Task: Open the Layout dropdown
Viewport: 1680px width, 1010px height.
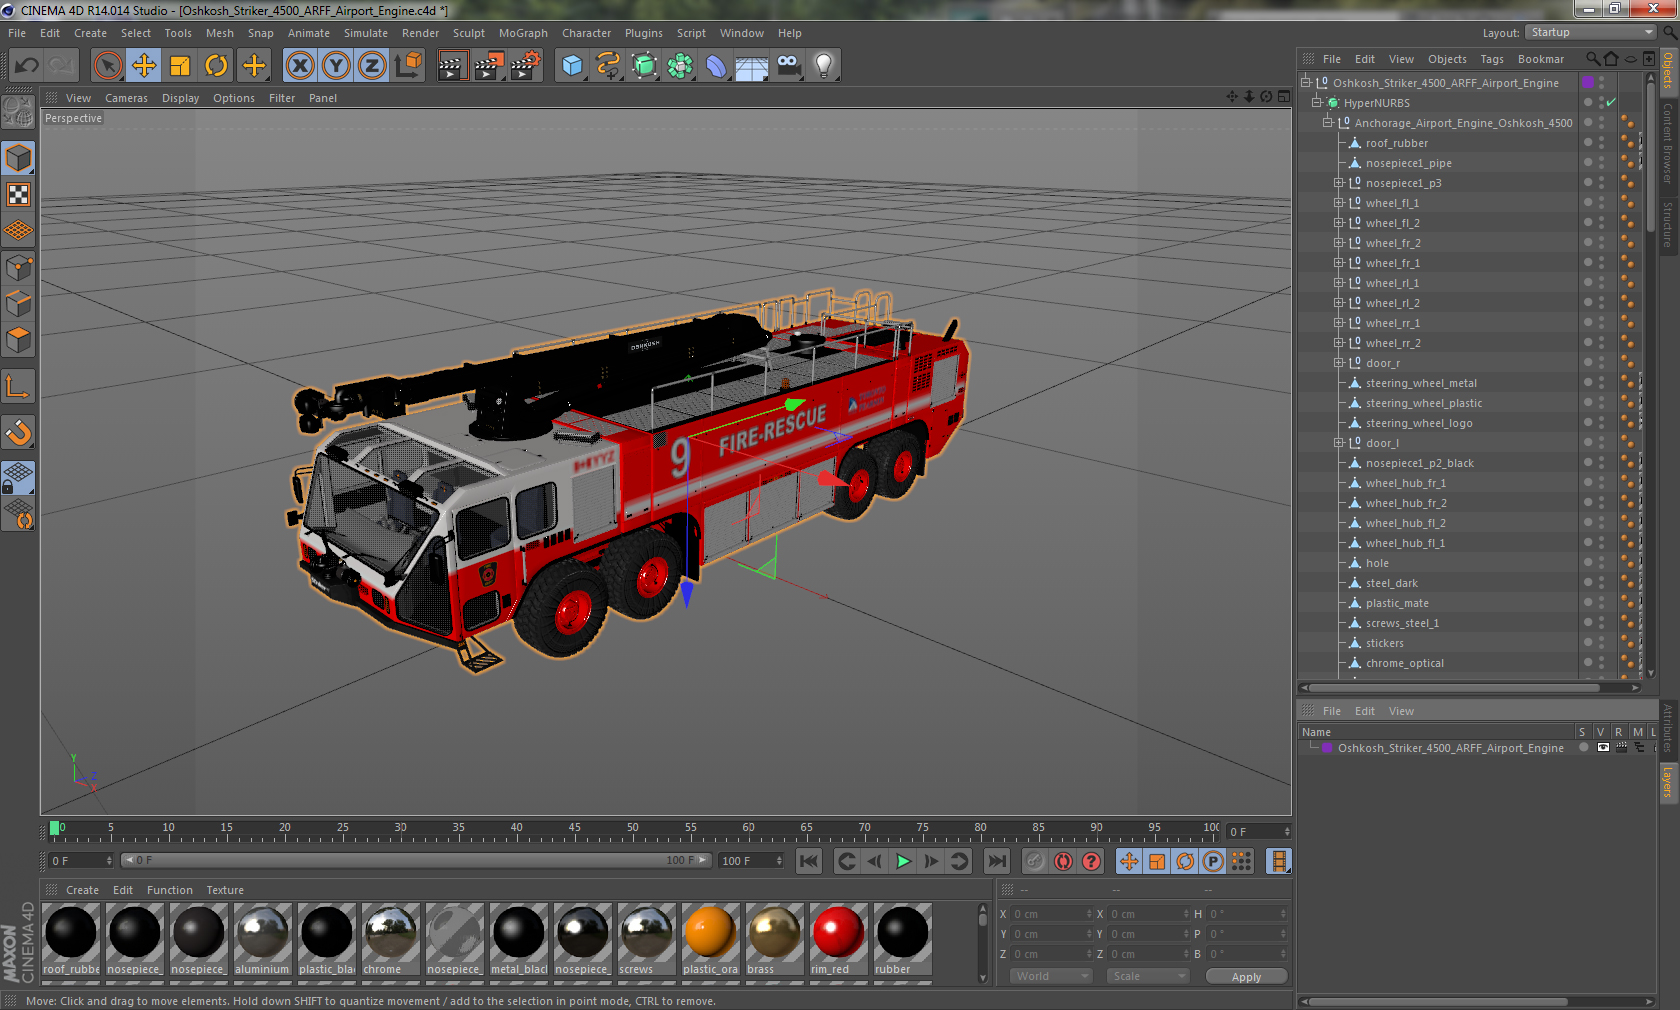Action: (1591, 33)
